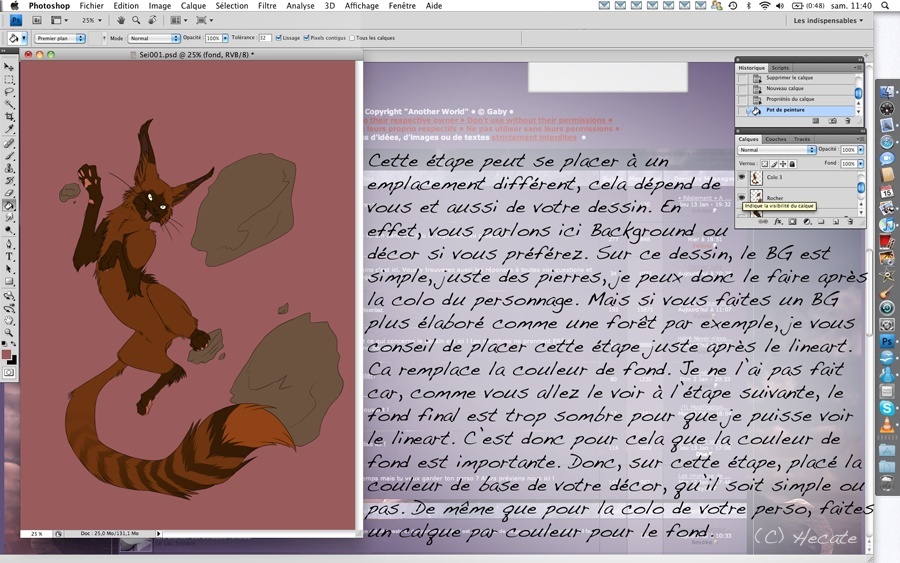The height and width of the screenshot is (563, 900).
Task: Launch Bridge from application bar
Action: [x=37, y=21]
